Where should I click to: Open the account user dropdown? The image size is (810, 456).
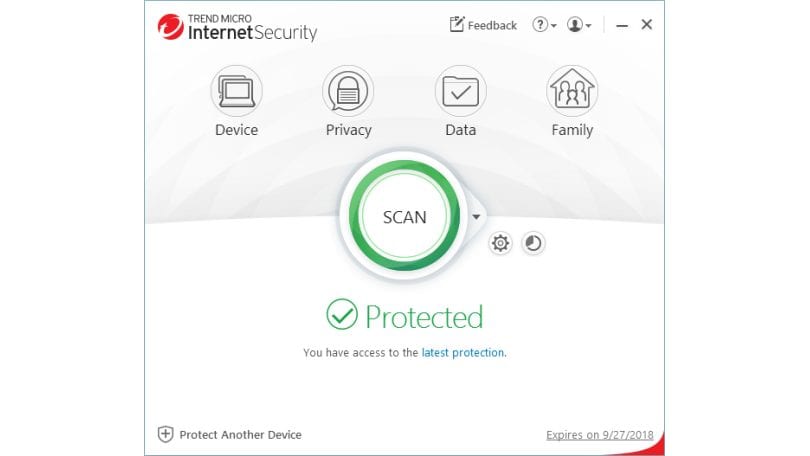click(x=579, y=24)
